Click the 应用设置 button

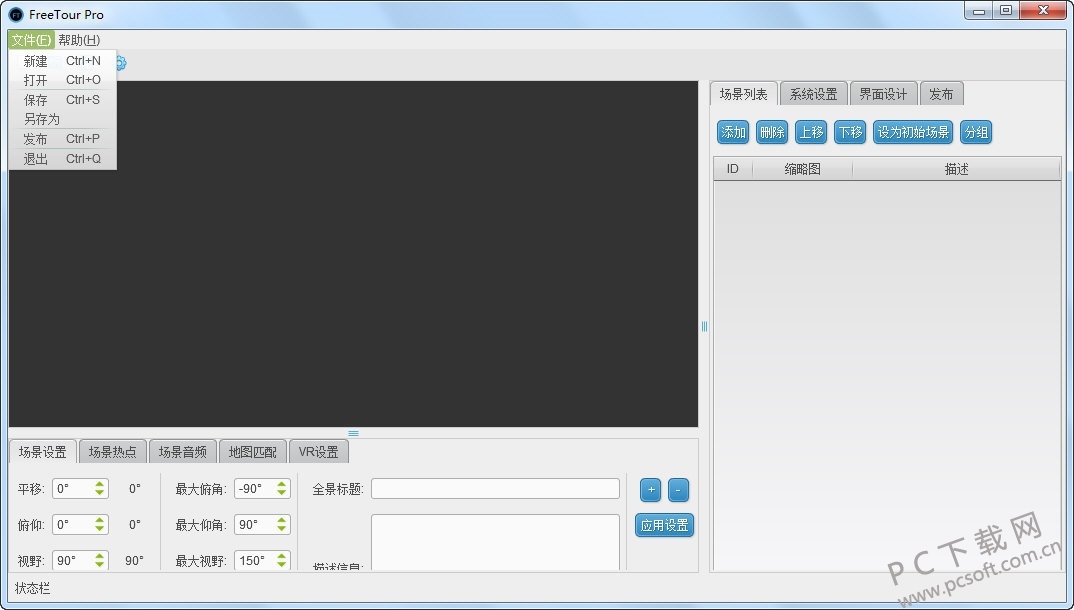[x=664, y=525]
